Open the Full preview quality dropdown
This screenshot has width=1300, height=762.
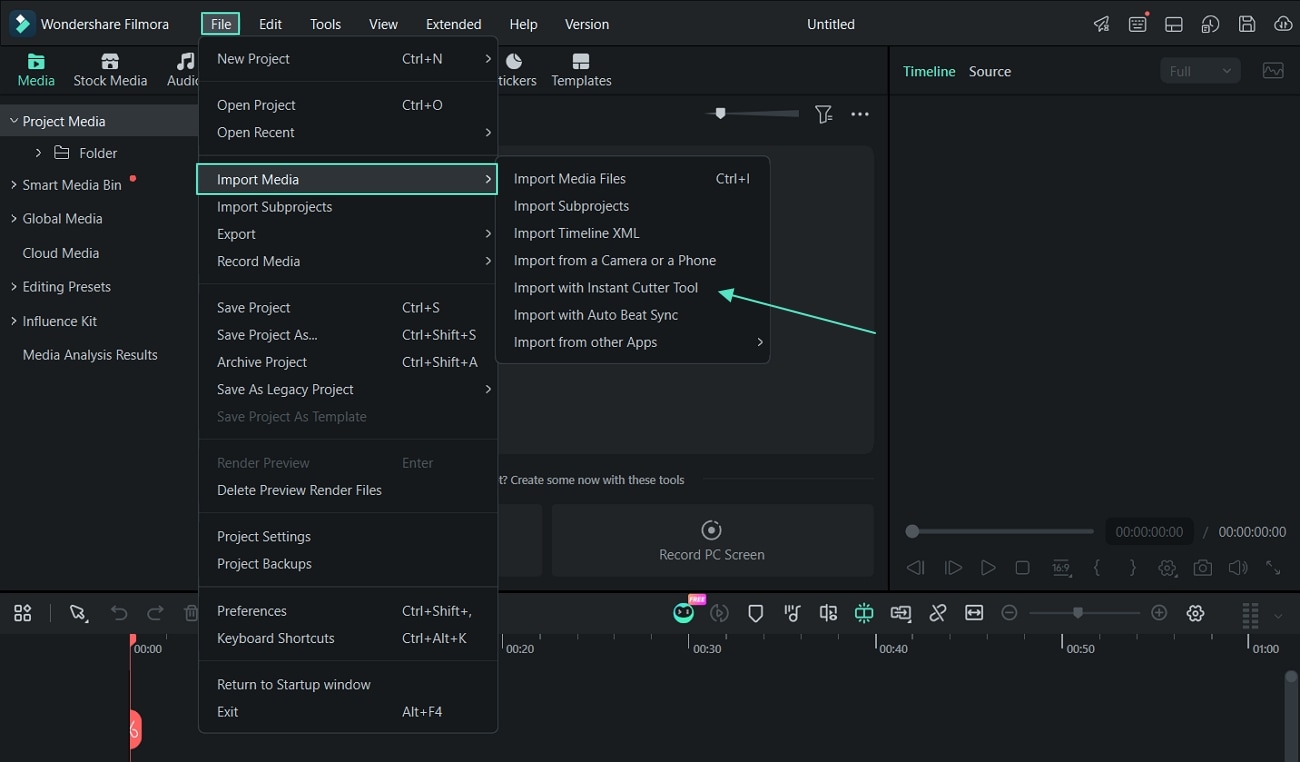click(1200, 71)
